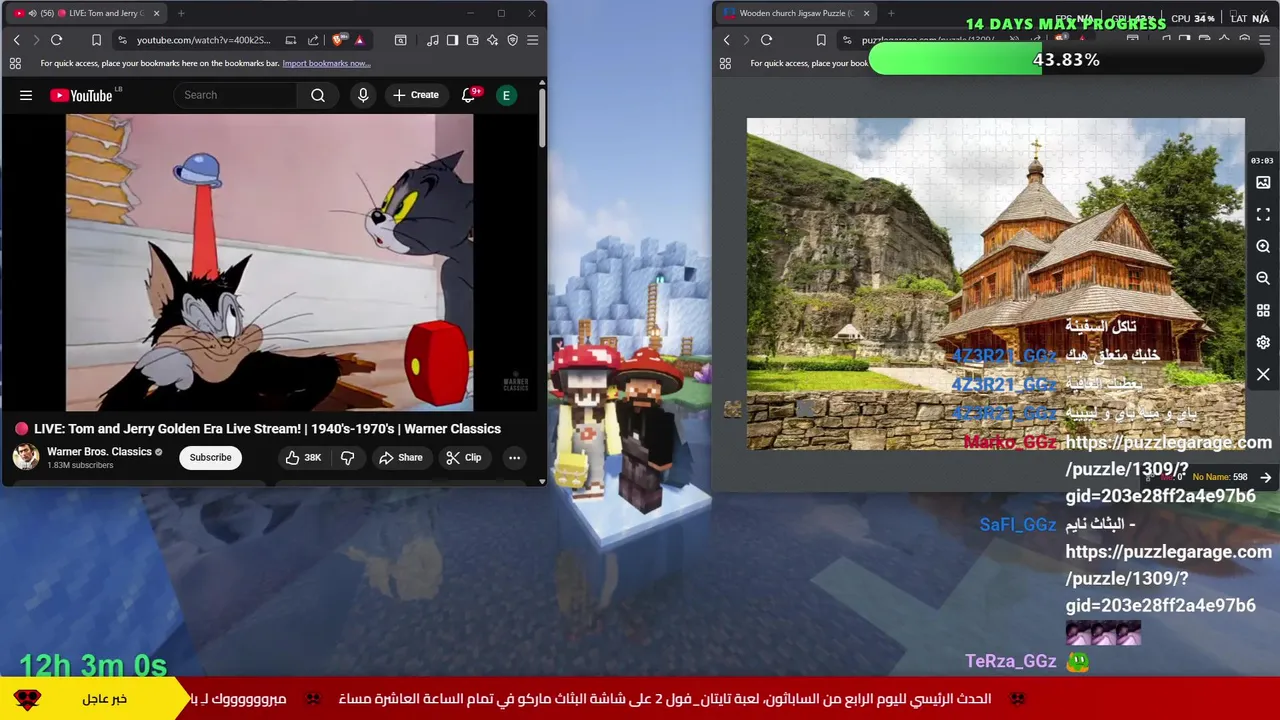Open YouTube notifications bell
Screen dimensions: 1280x720
pyautogui.click(x=468, y=95)
